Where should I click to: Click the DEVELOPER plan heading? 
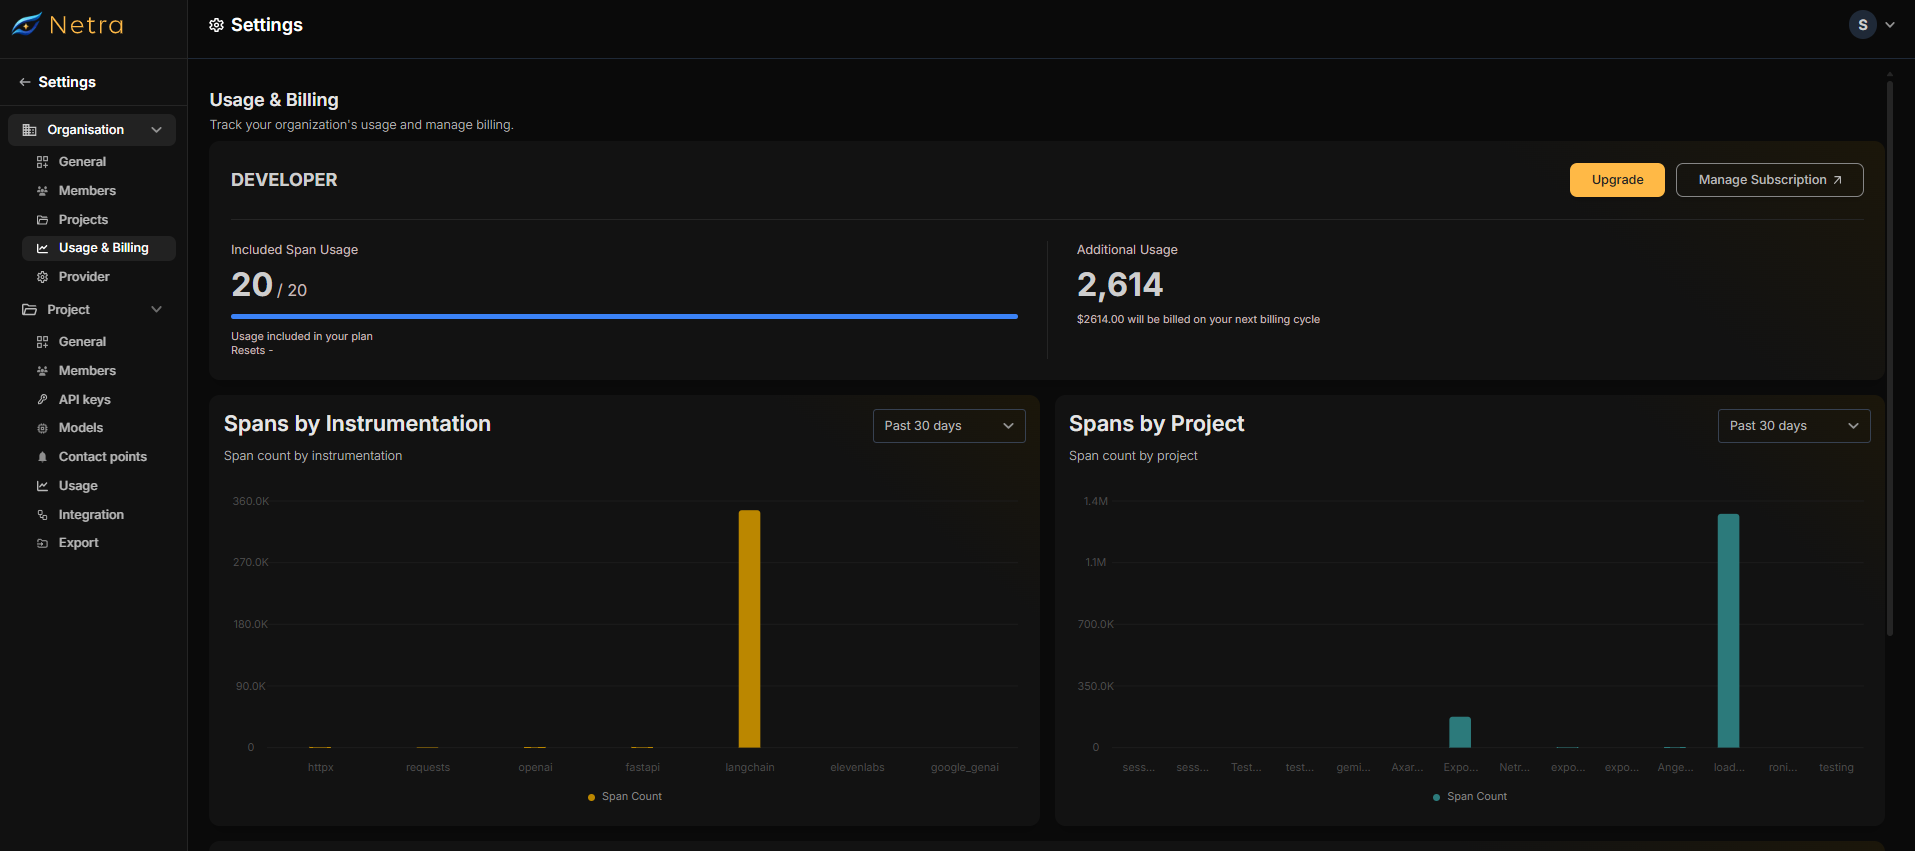click(284, 180)
